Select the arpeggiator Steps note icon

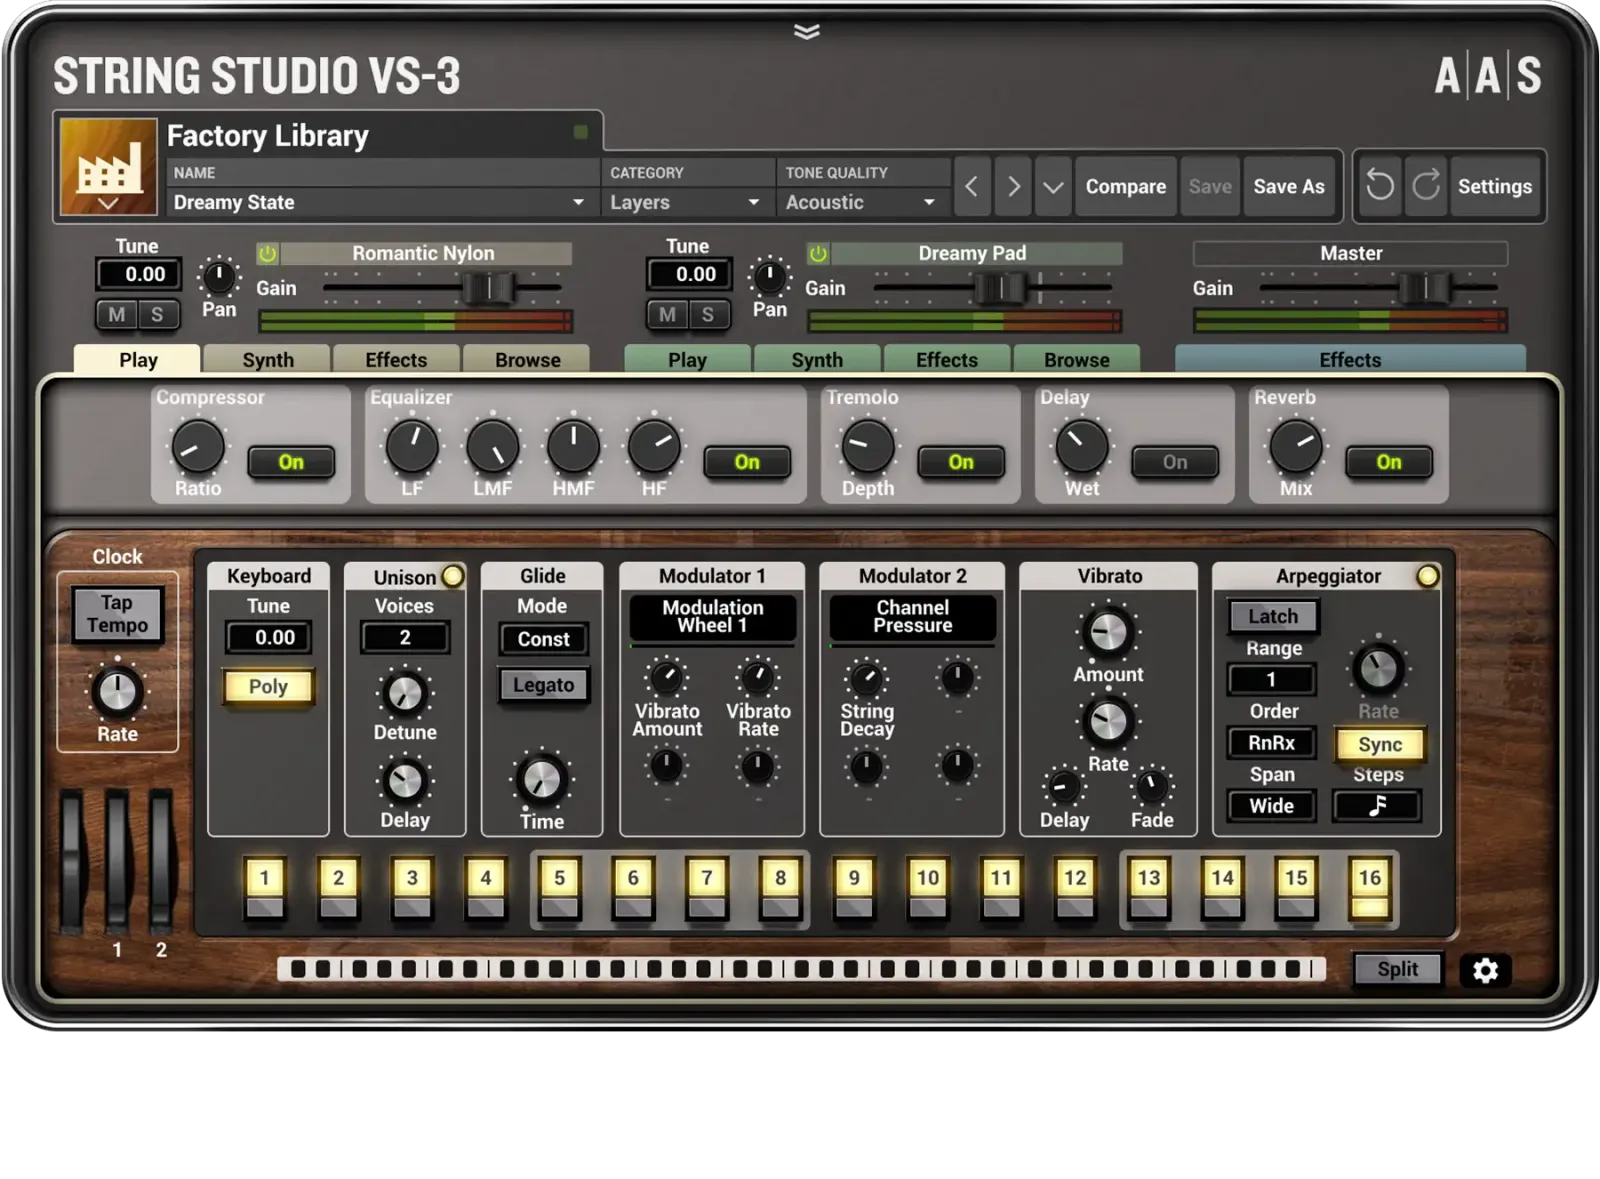point(1377,806)
